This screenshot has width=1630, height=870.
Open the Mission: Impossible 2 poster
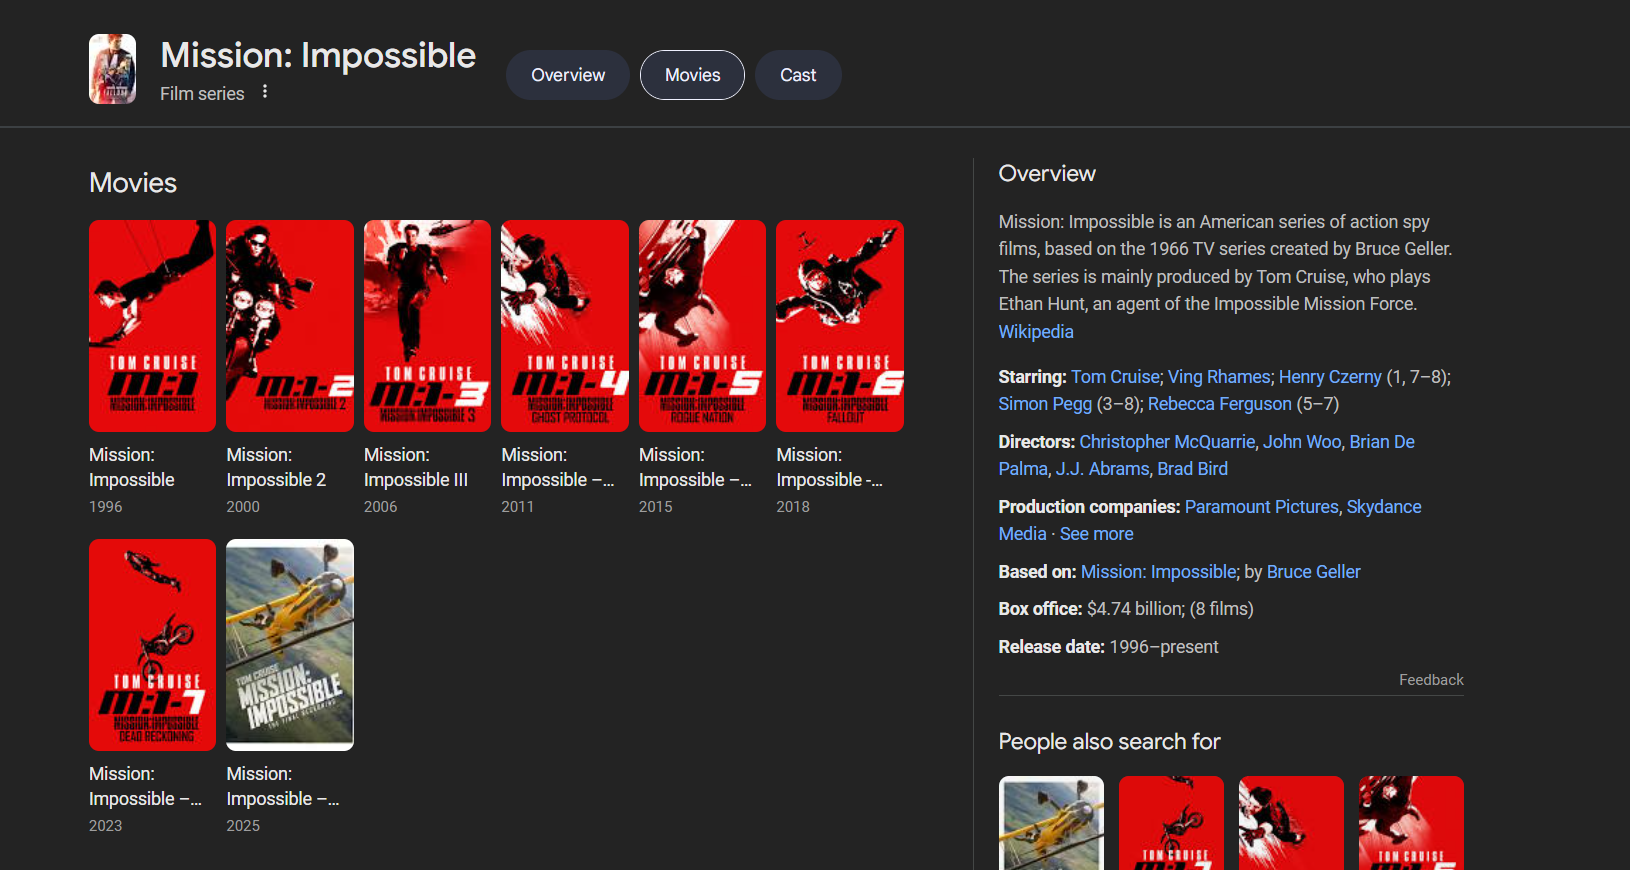tap(290, 326)
